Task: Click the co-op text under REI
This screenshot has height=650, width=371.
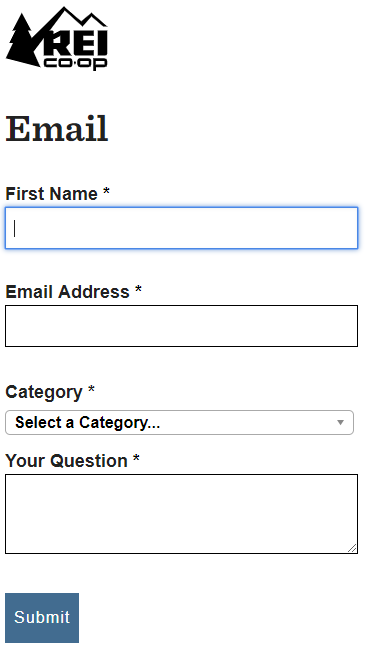Action: 75,63
